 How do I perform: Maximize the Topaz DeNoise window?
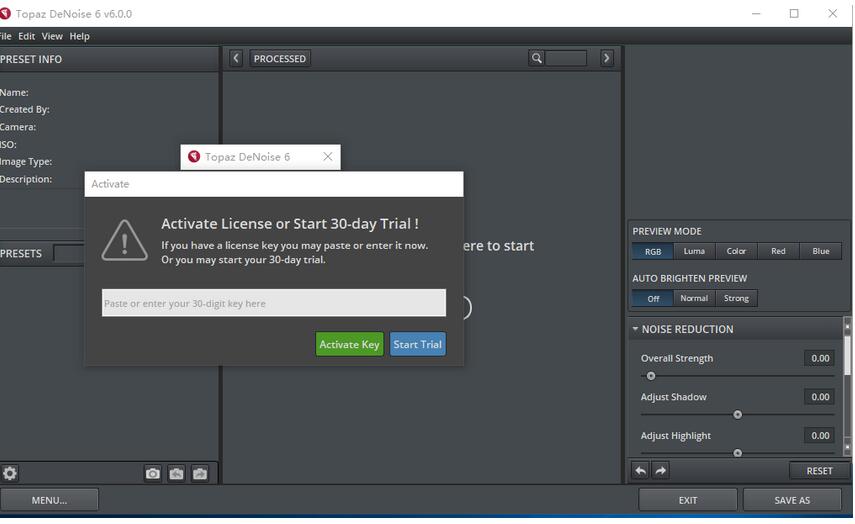[794, 14]
